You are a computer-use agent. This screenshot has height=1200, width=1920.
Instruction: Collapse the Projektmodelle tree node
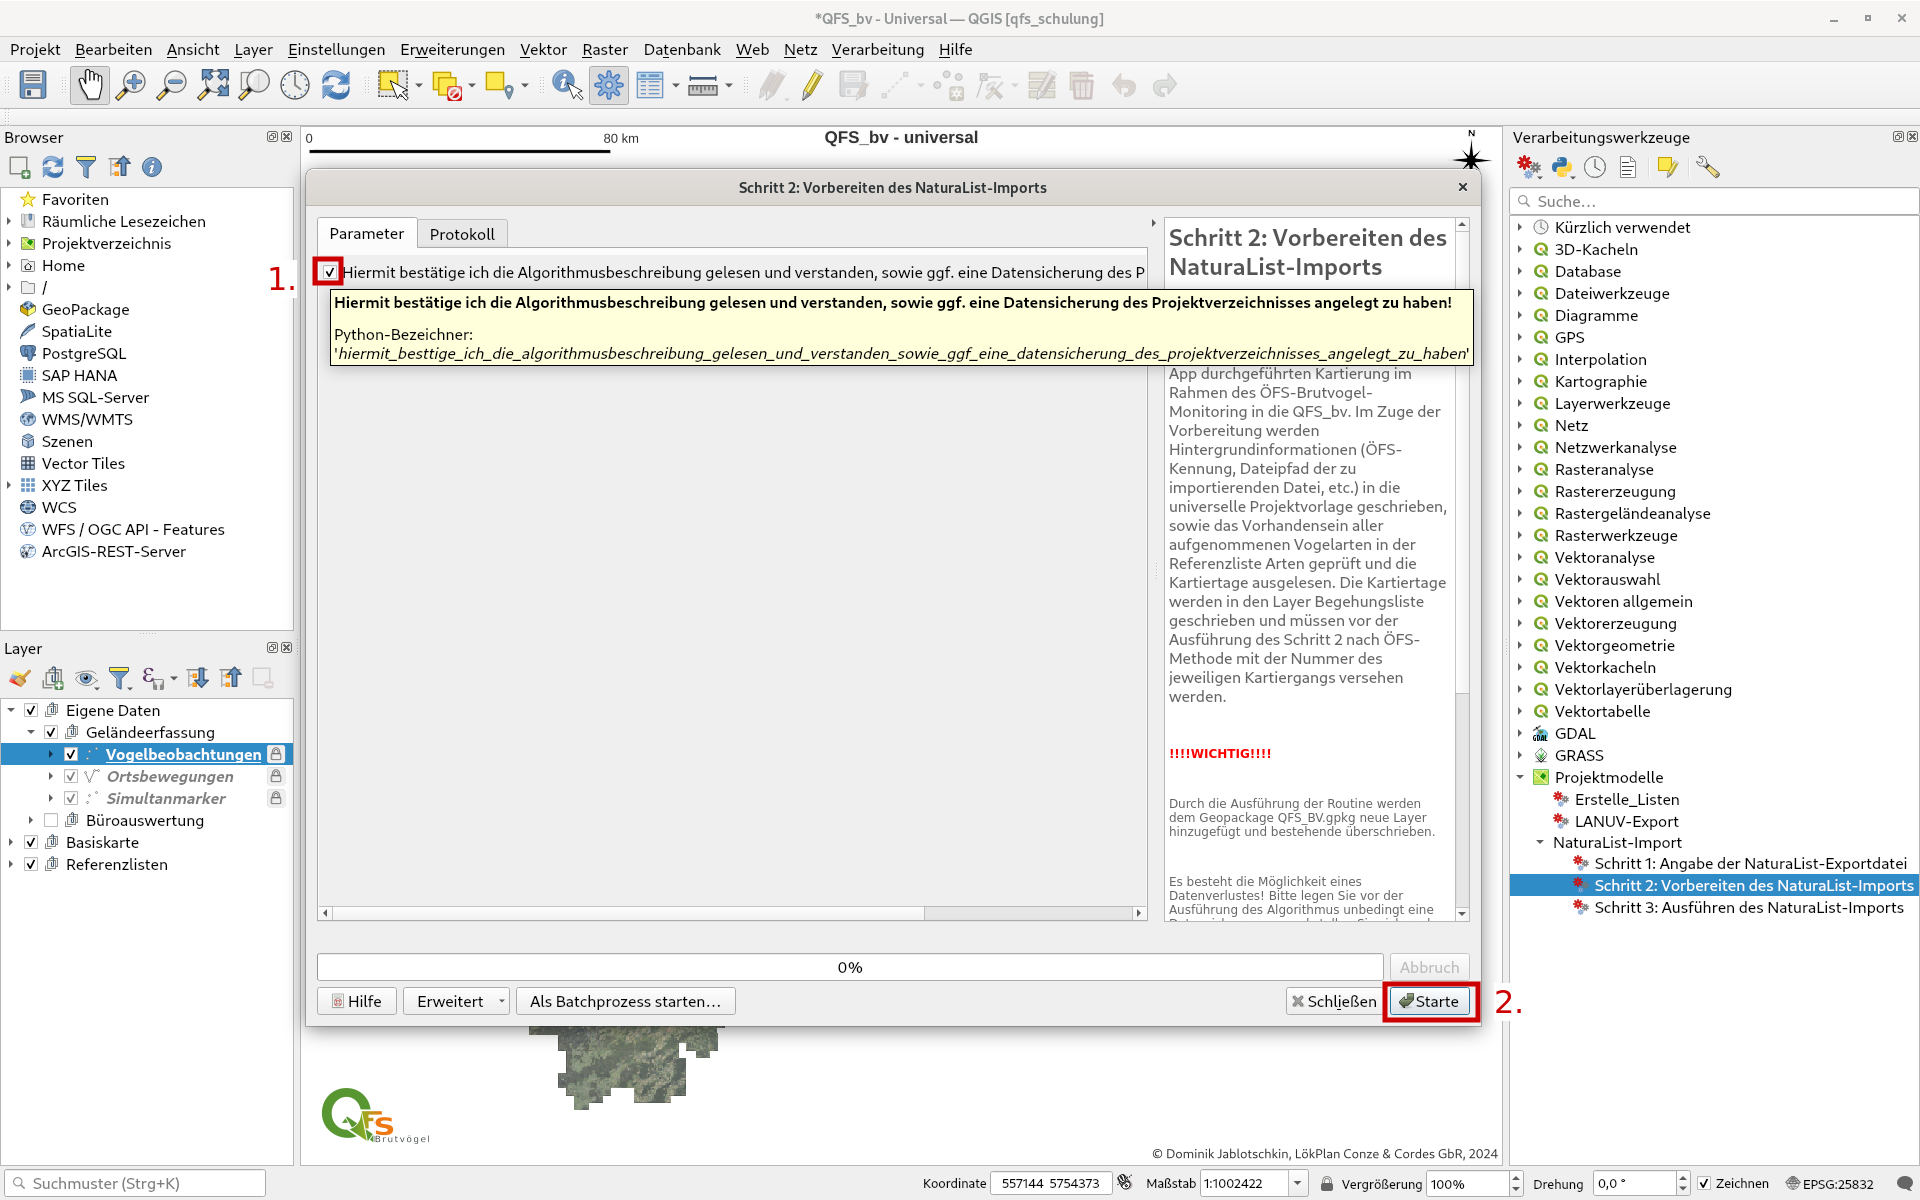(x=1520, y=777)
